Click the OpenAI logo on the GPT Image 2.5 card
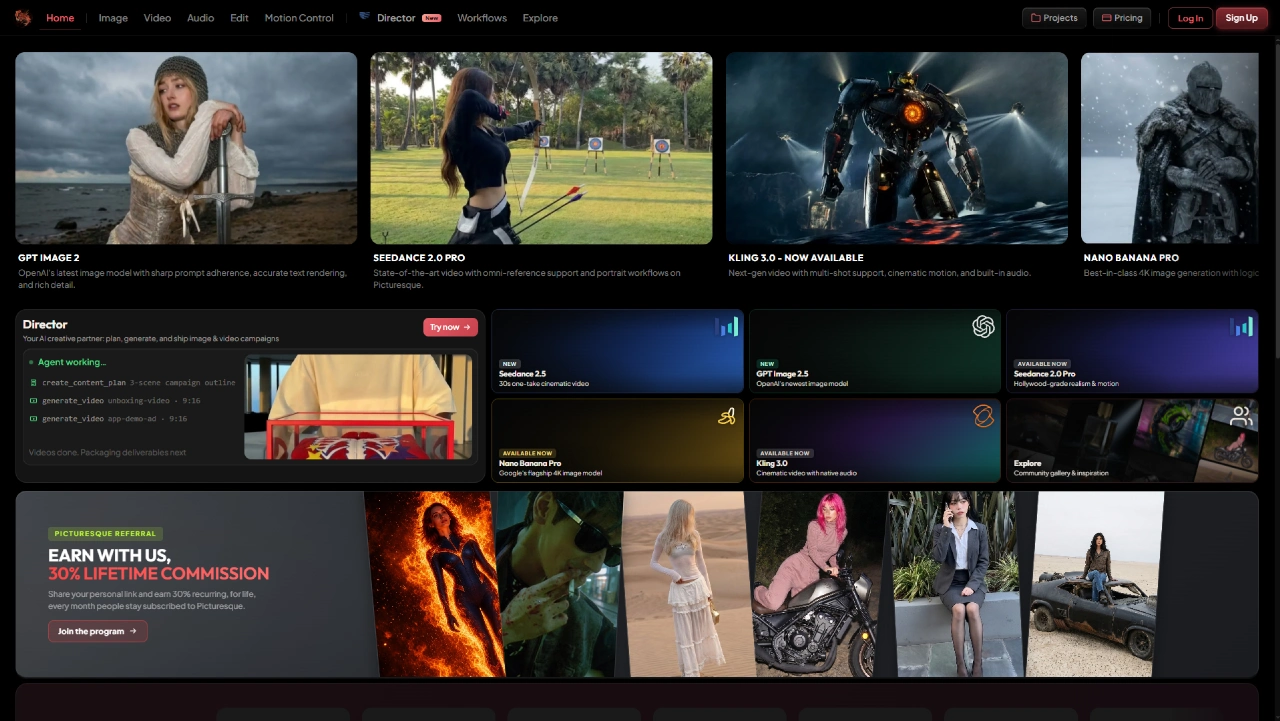Image resolution: width=1280 pixels, height=721 pixels. point(983,327)
